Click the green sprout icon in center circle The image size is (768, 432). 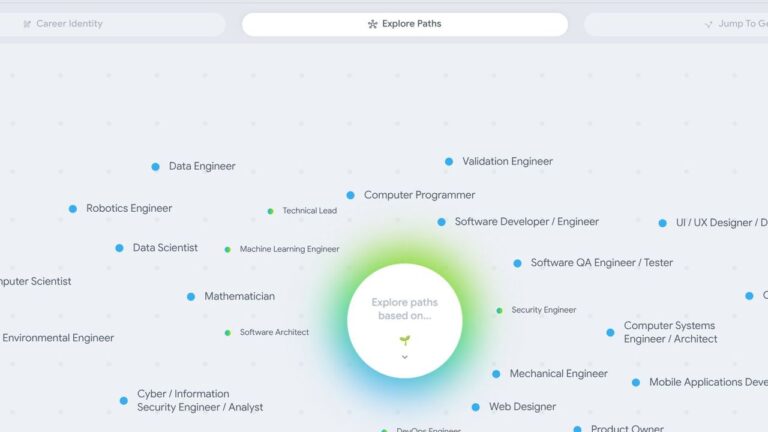click(x=405, y=340)
